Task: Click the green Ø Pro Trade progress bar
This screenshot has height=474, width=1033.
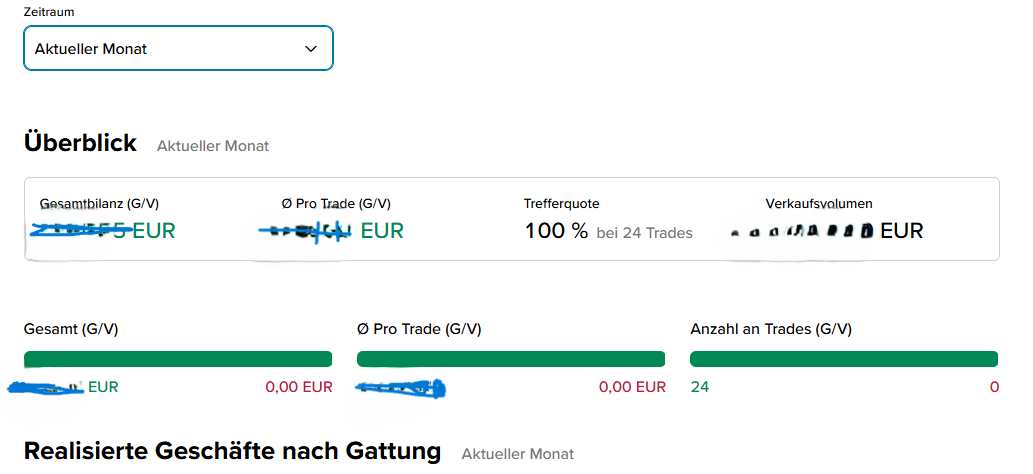Action: click(x=511, y=359)
